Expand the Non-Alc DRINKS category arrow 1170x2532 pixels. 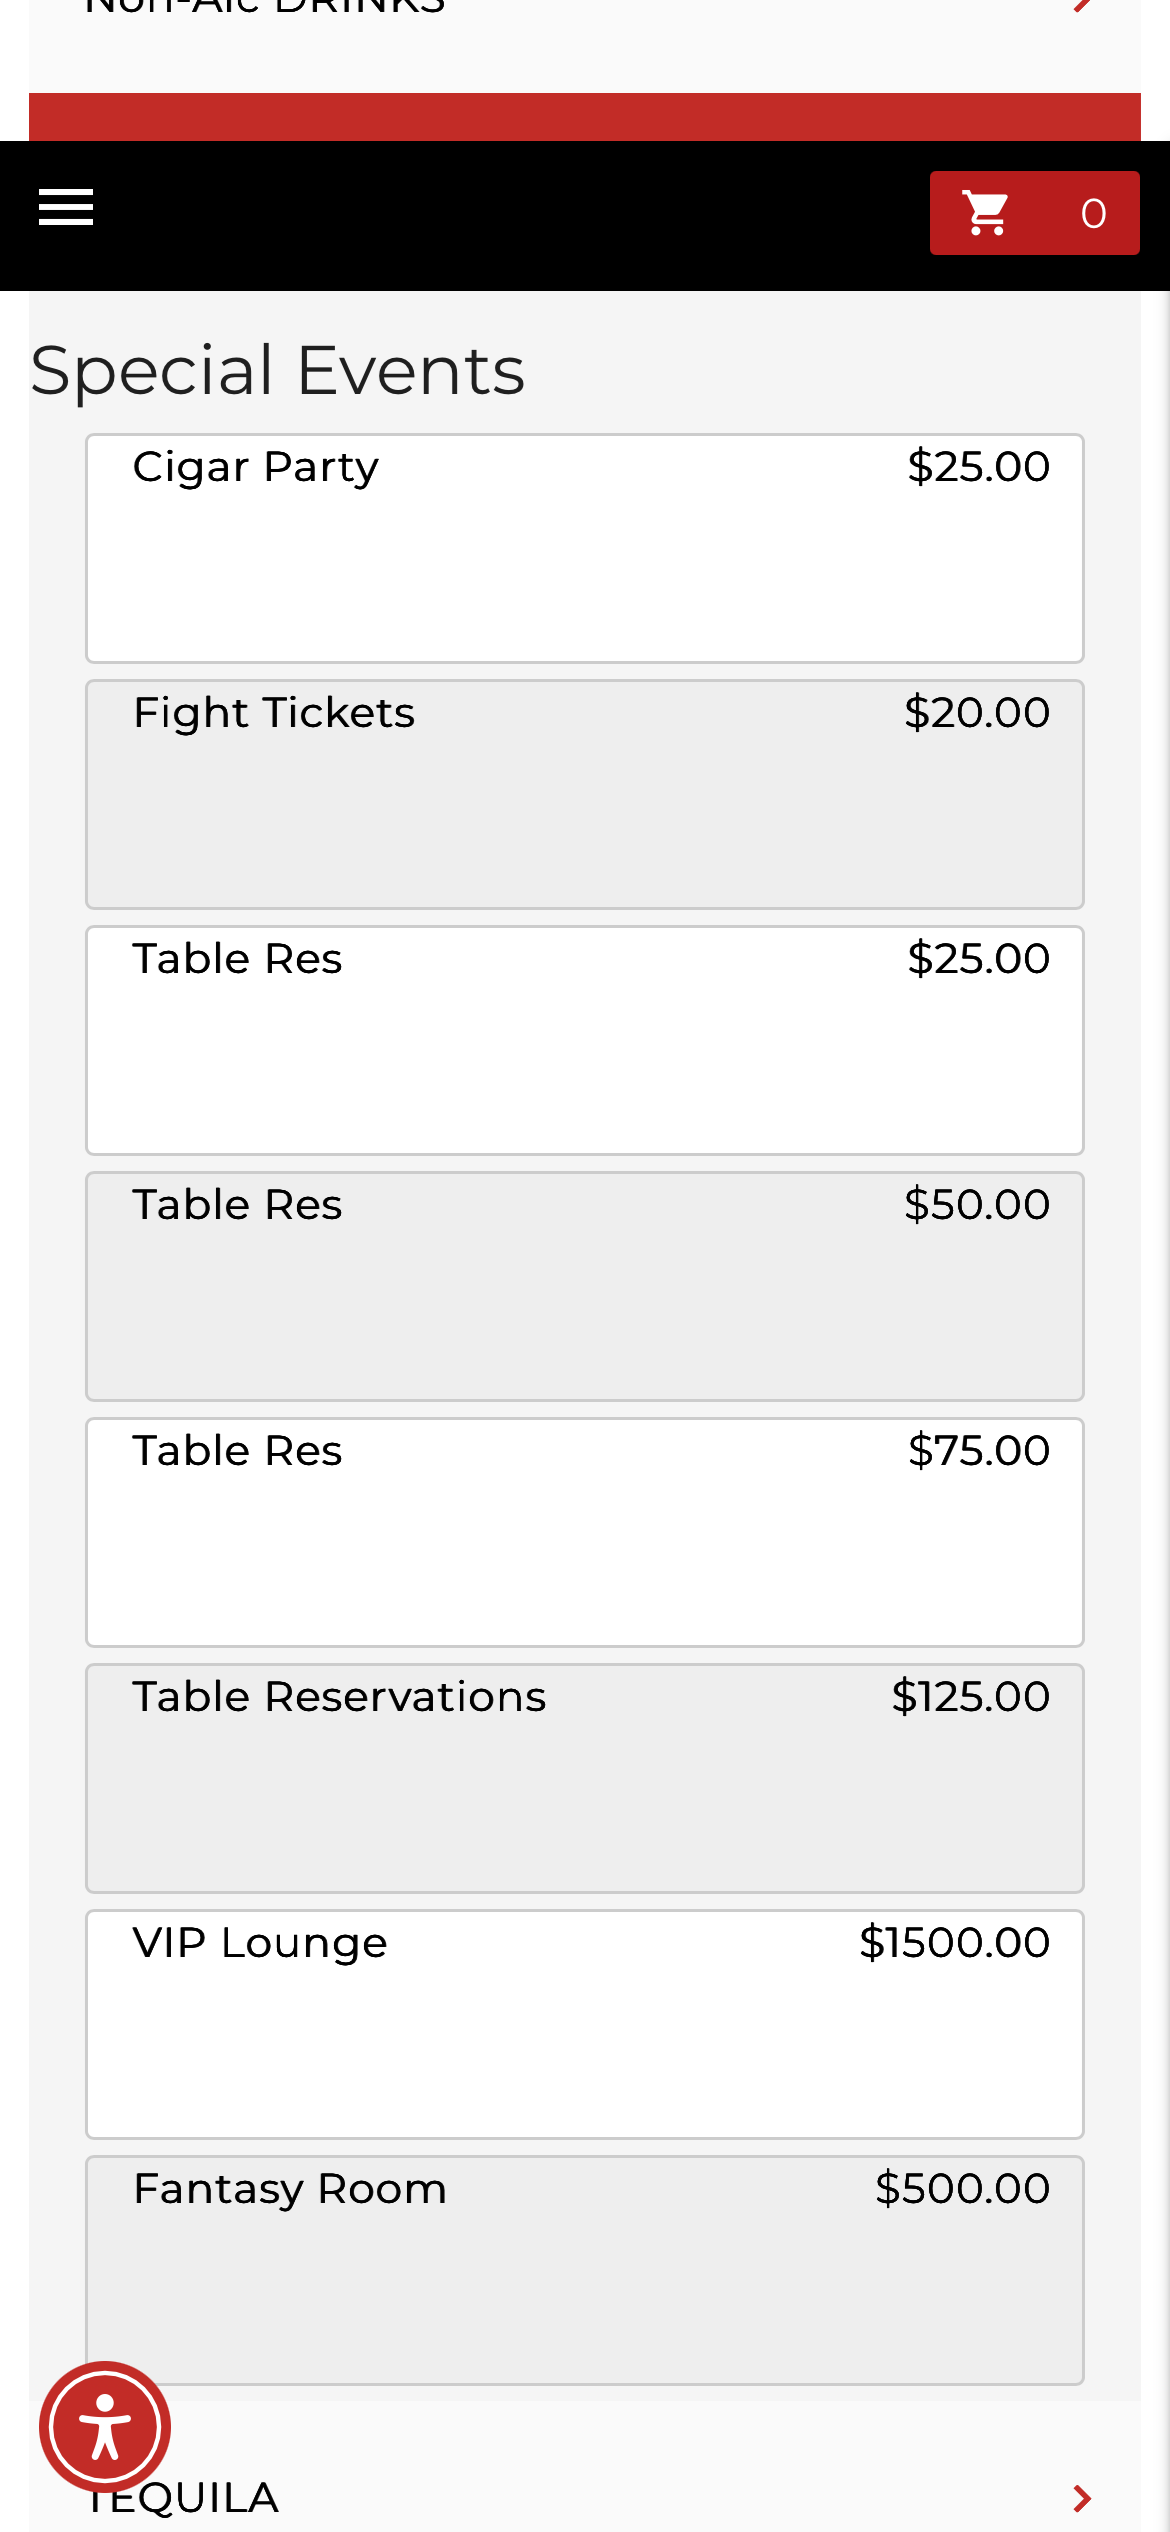pyautogui.click(x=1081, y=6)
